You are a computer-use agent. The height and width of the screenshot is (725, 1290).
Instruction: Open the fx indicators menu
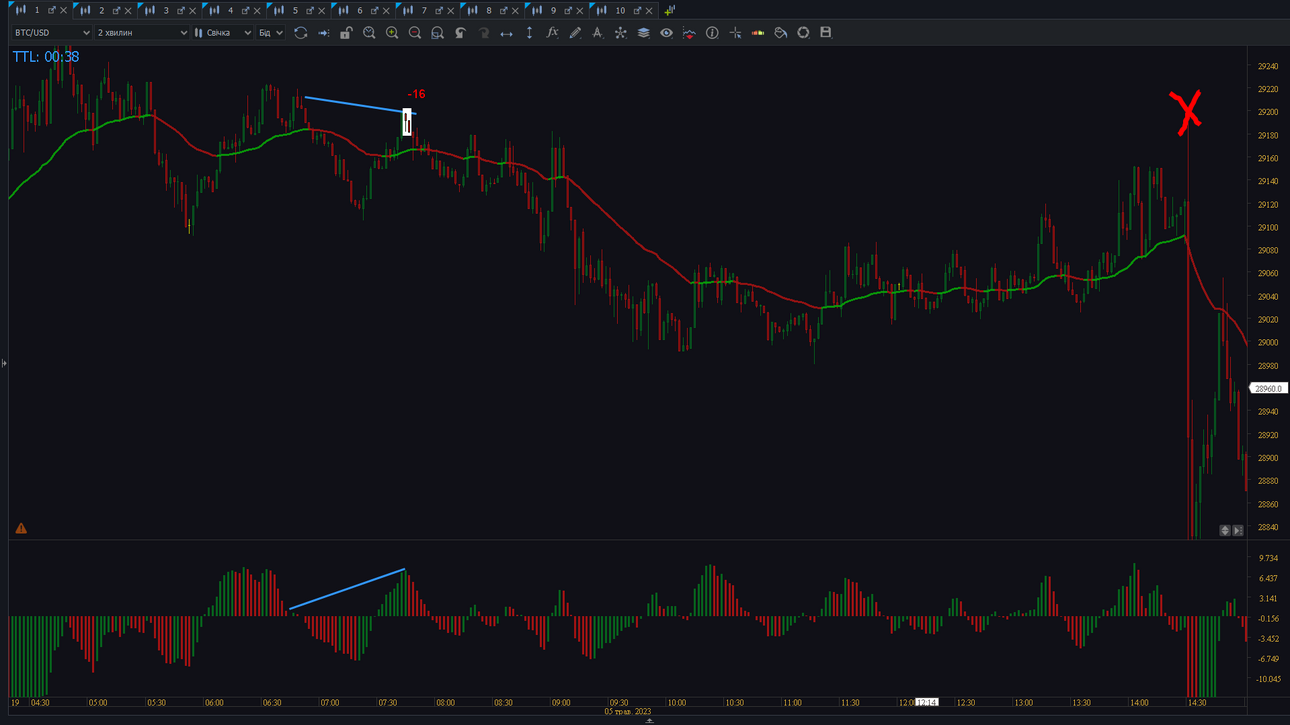[x=552, y=33]
